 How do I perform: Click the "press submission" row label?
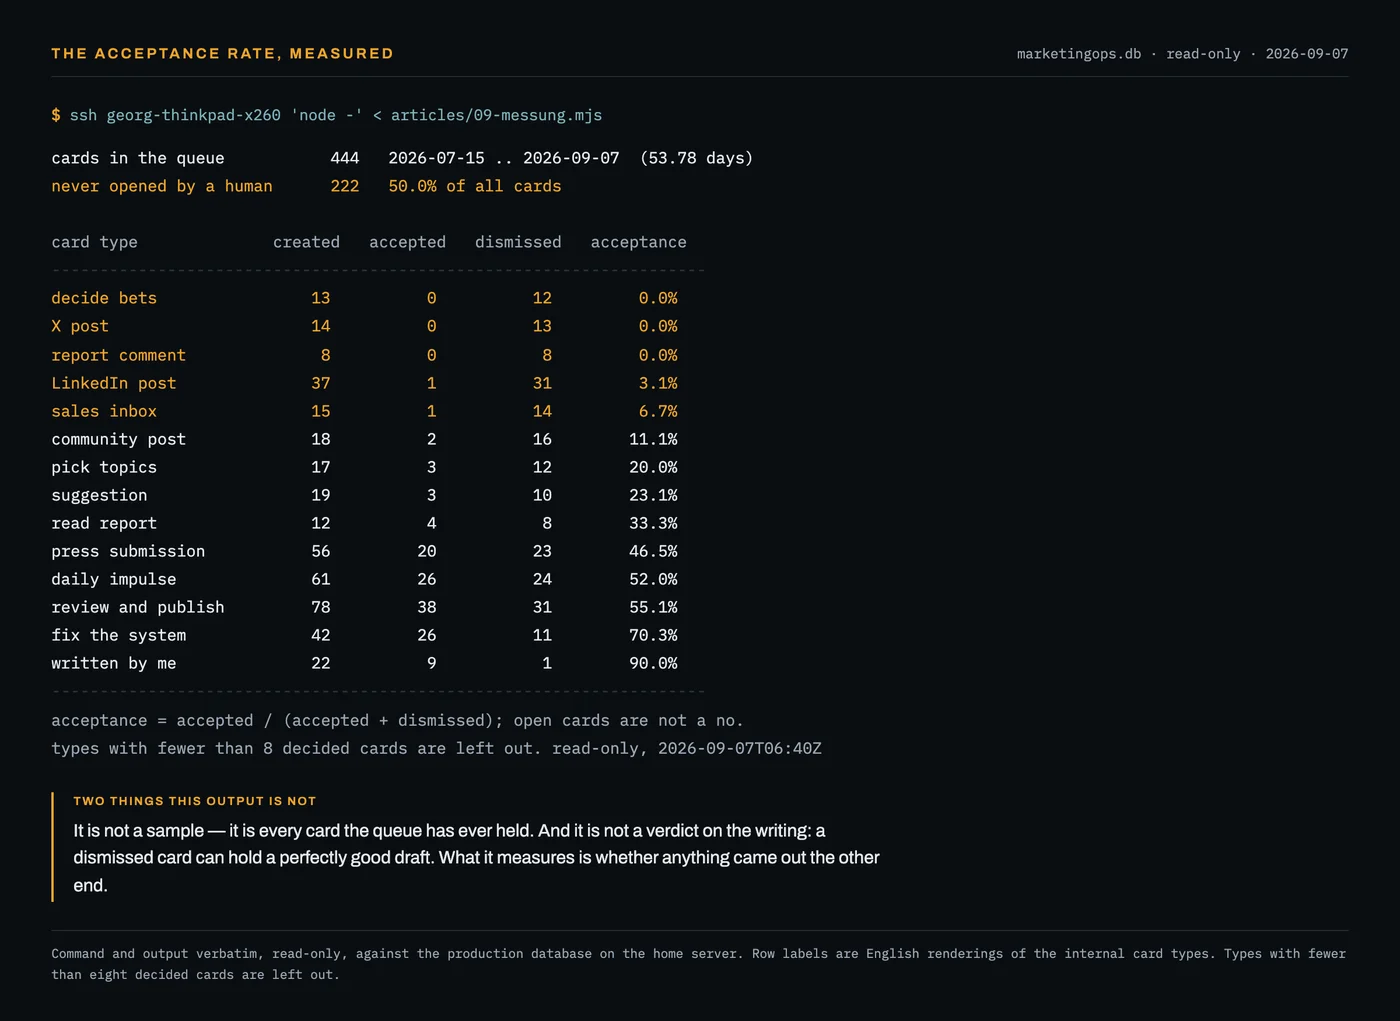point(128,551)
